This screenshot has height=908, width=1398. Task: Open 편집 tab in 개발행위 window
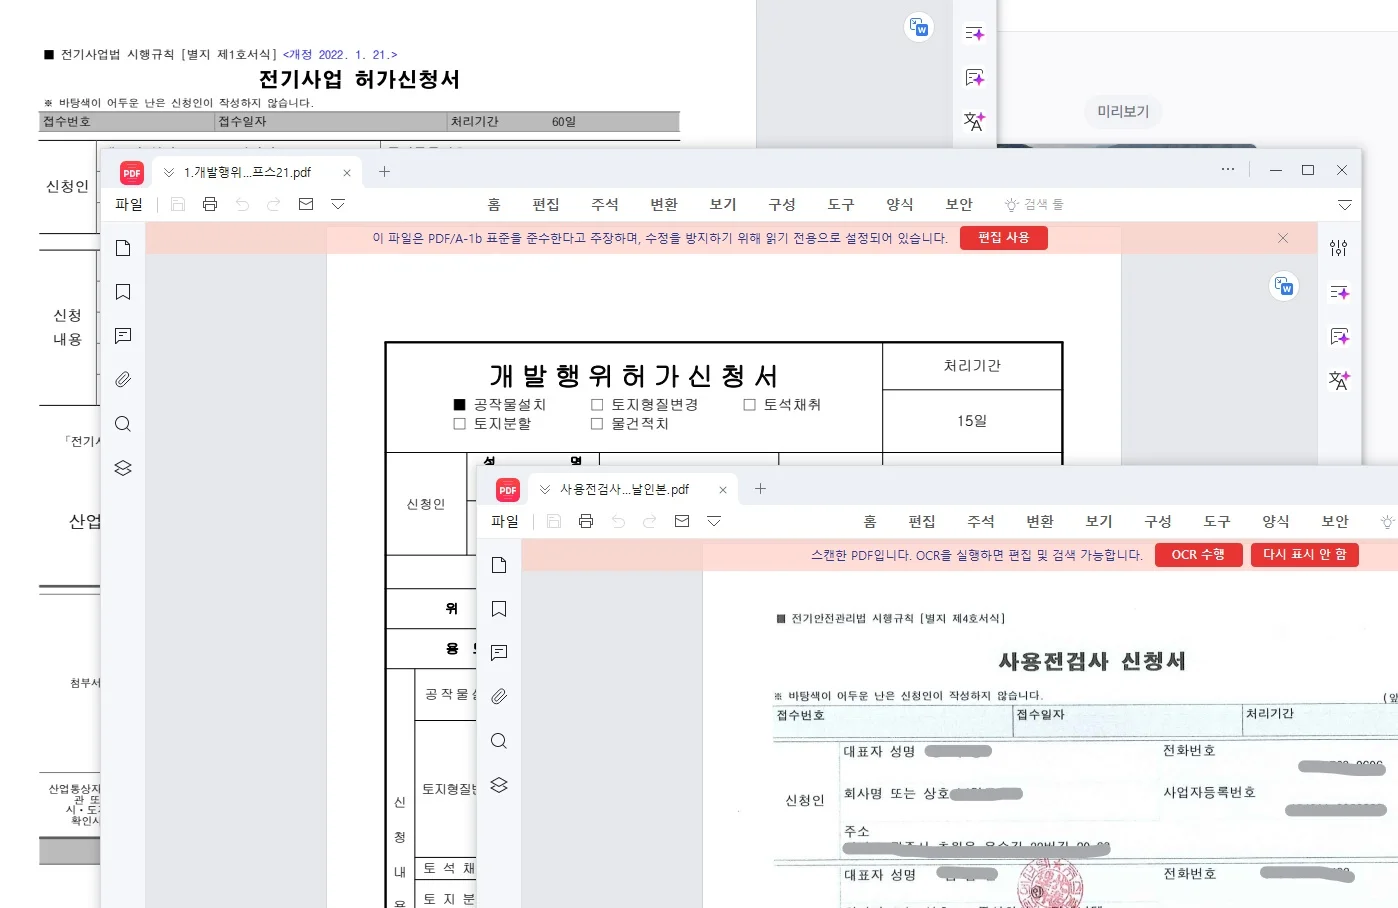tap(546, 204)
